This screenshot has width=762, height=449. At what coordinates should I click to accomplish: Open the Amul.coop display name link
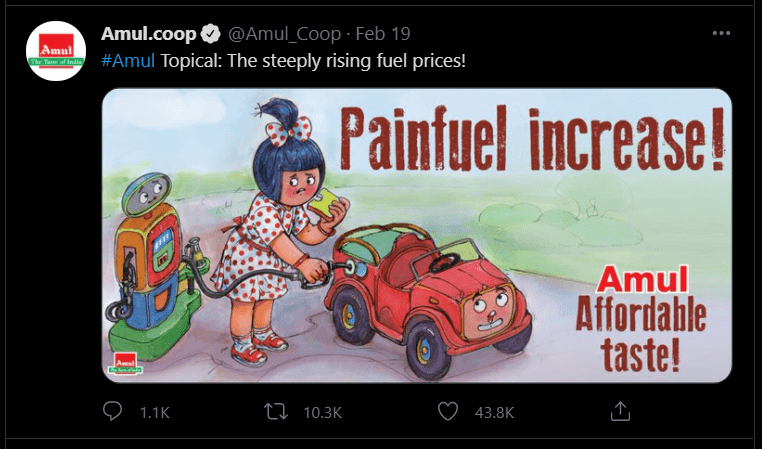click(x=149, y=34)
